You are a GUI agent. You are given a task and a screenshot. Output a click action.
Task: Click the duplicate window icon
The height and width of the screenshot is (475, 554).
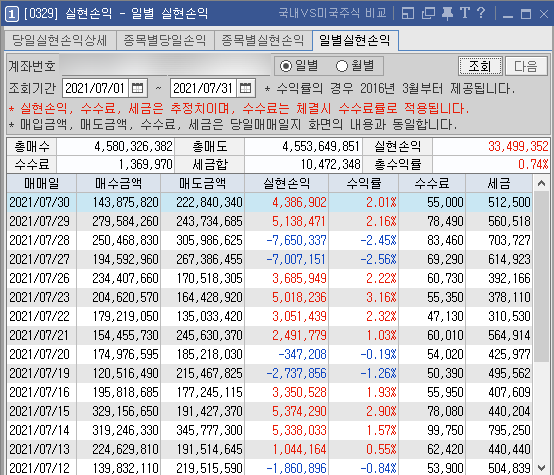[x=428, y=13]
